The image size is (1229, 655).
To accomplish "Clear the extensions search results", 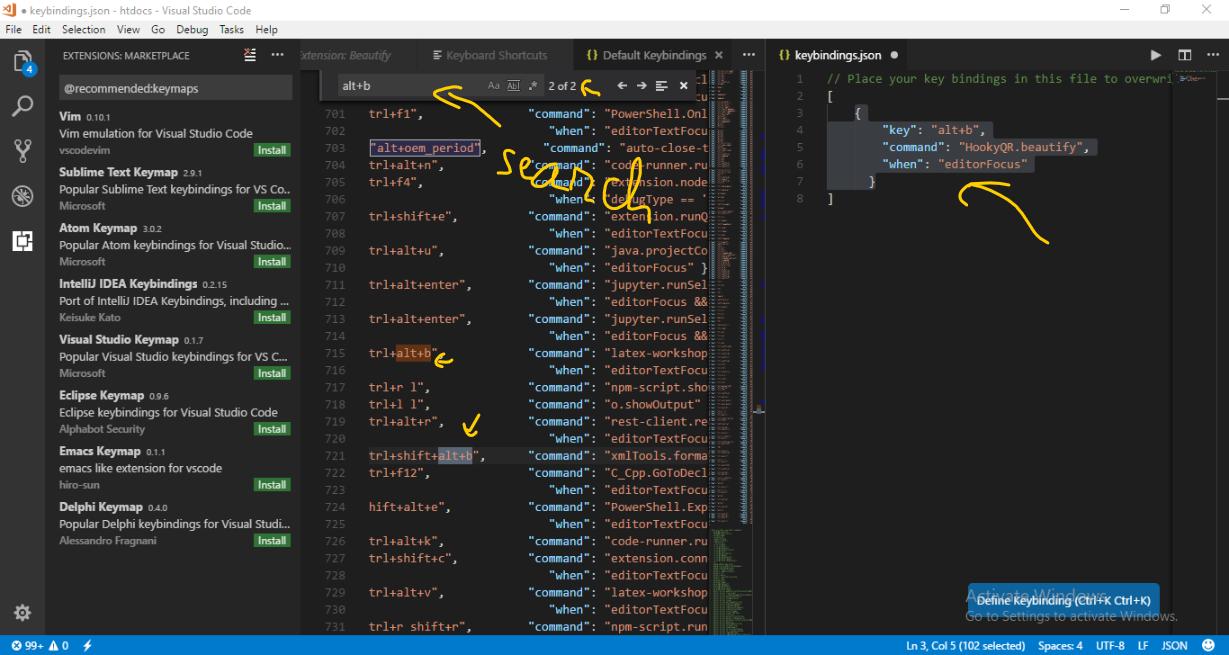I will tap(250, 56).
